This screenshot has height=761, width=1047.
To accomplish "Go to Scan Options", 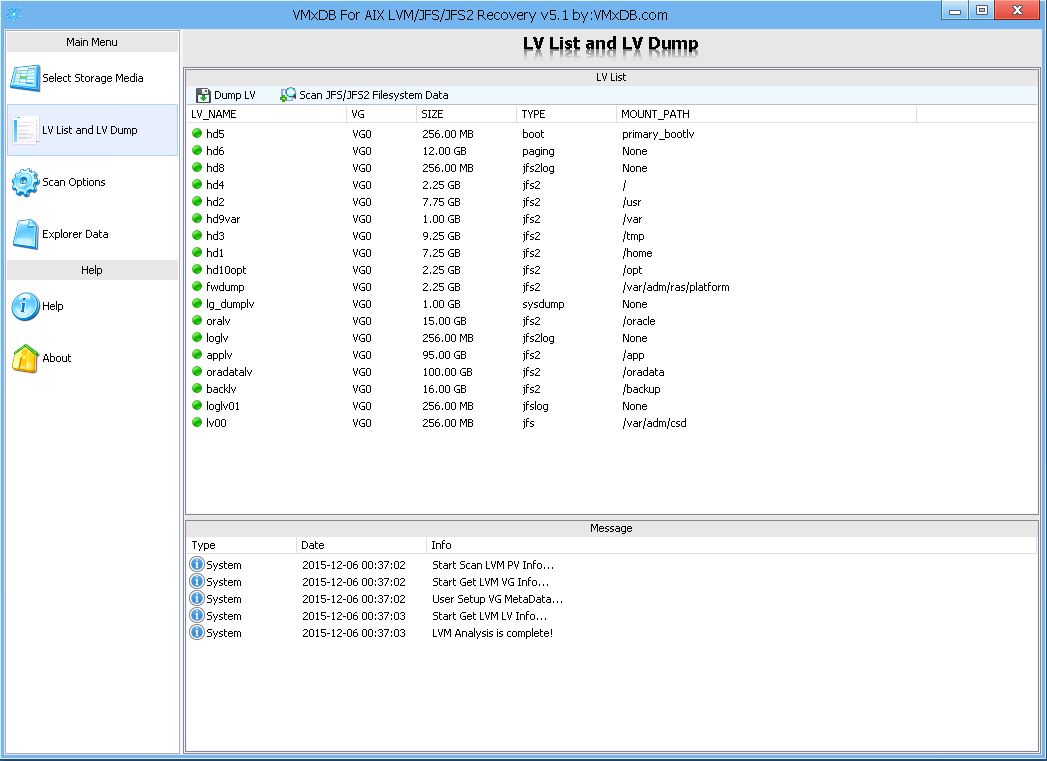I will click(x=93, y=182).
